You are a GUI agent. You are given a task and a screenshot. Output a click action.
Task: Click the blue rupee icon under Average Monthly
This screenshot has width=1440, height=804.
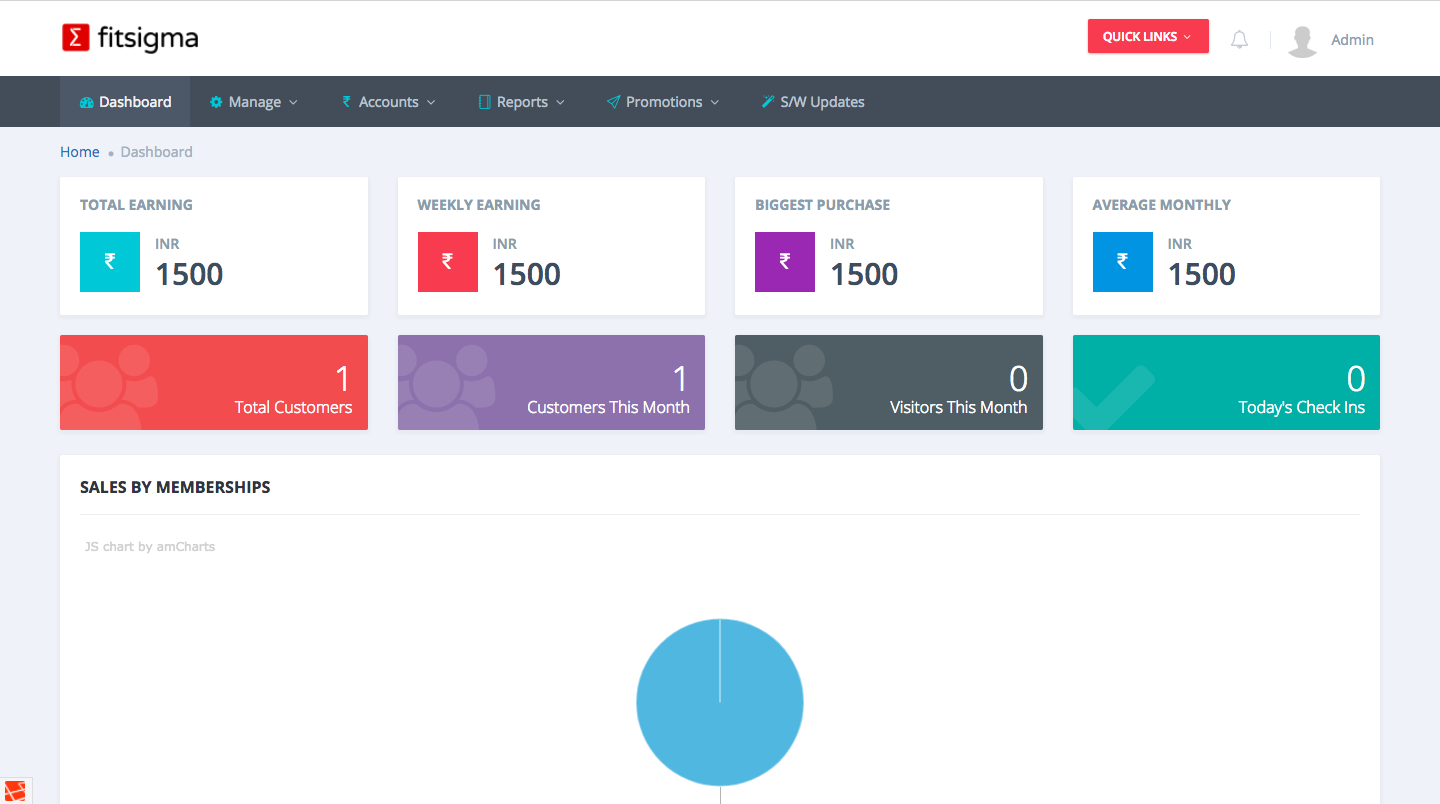1122,262
